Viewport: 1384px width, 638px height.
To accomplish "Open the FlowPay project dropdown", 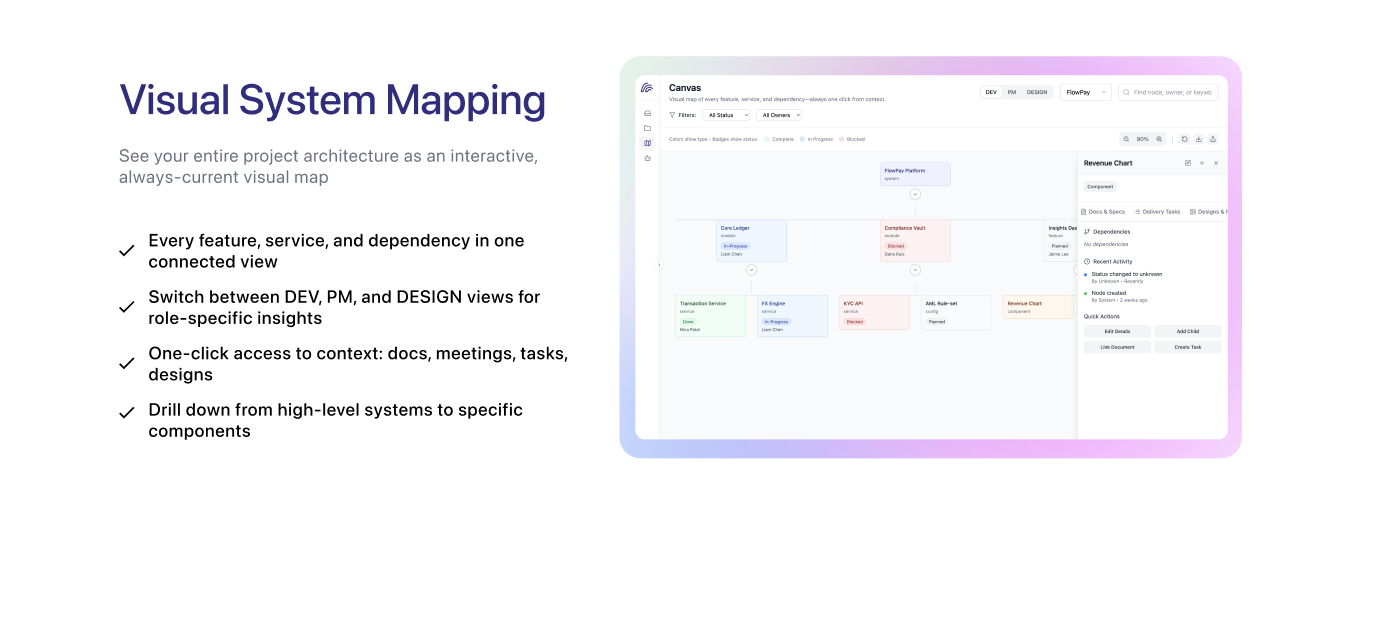I will [1086, 92].
